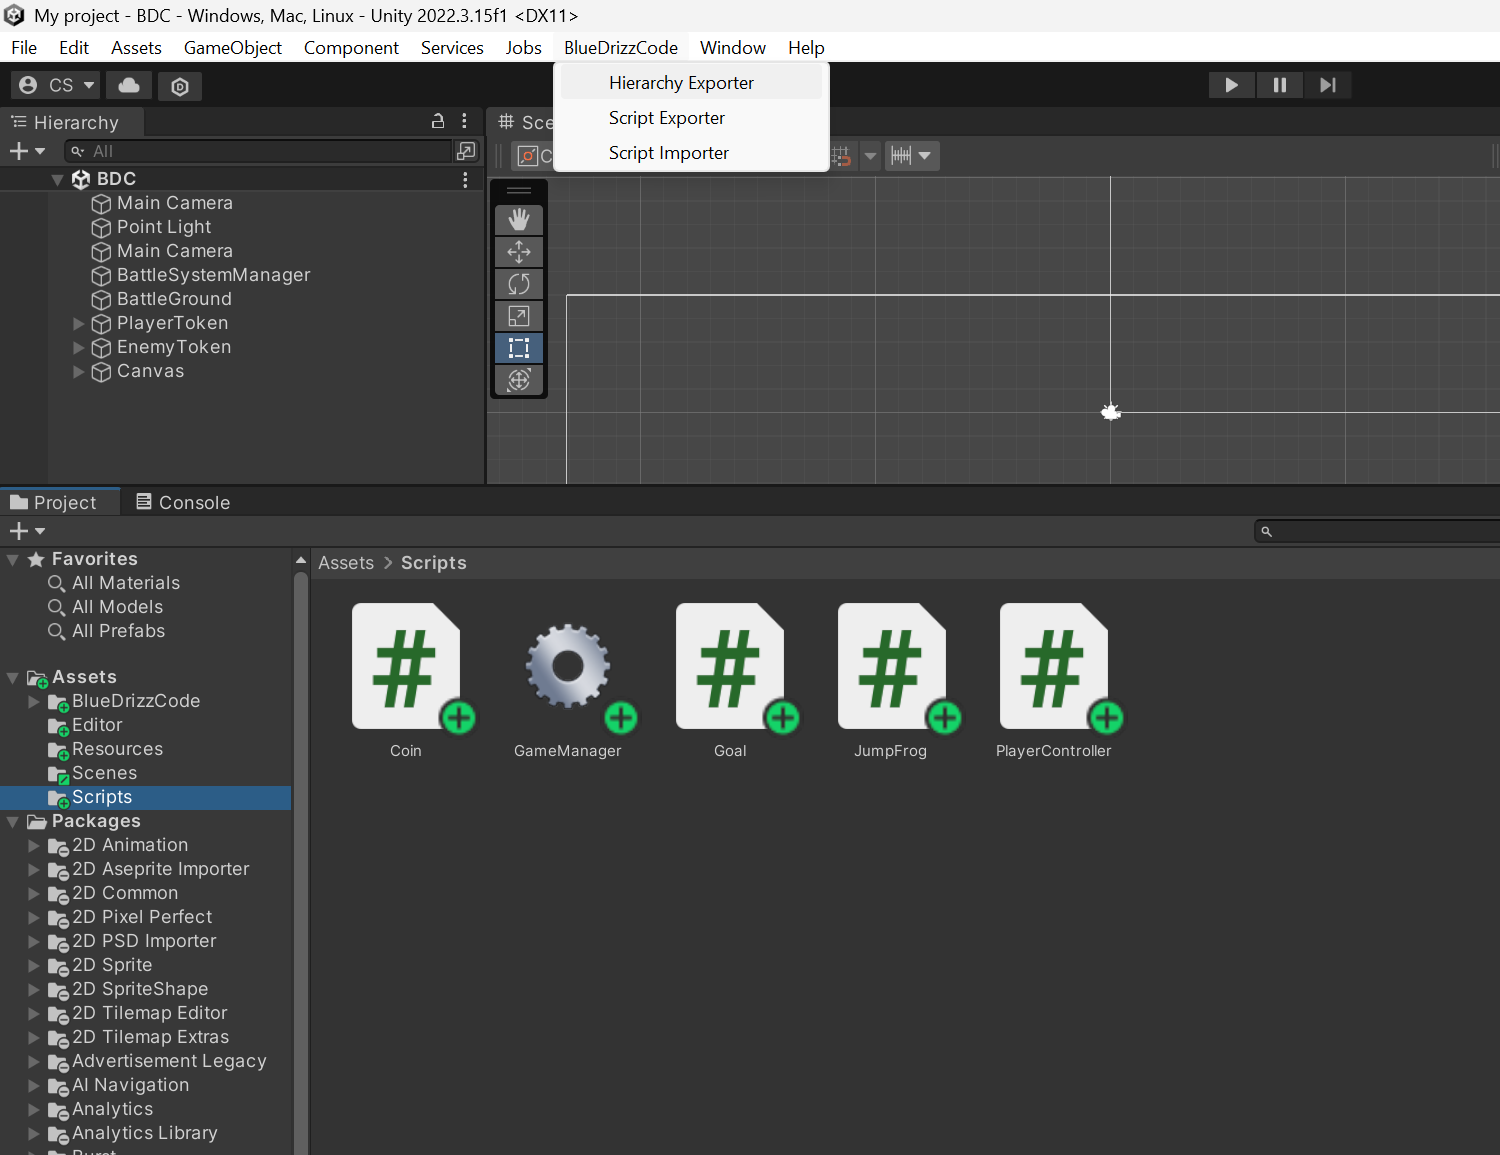Collapse the Assets folder tree
Image resolution: width=1500 pixels, height=1155 pixels.
coord(13,678)
